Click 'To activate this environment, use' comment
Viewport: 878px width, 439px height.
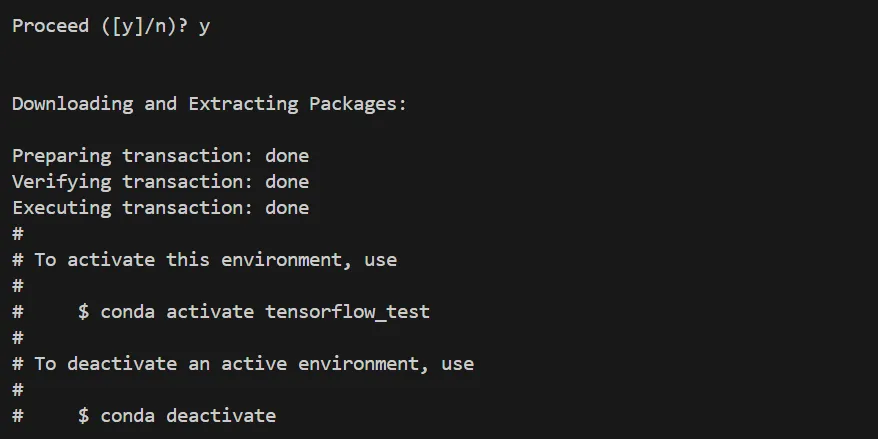click(215, 260)
